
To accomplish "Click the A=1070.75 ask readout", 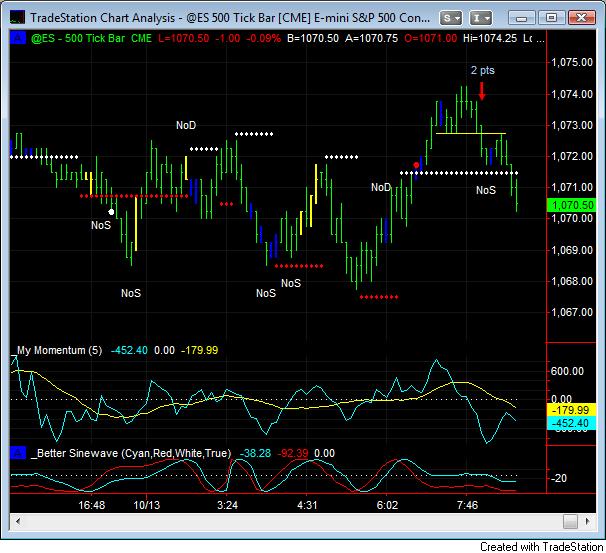I will pos(371,38).
